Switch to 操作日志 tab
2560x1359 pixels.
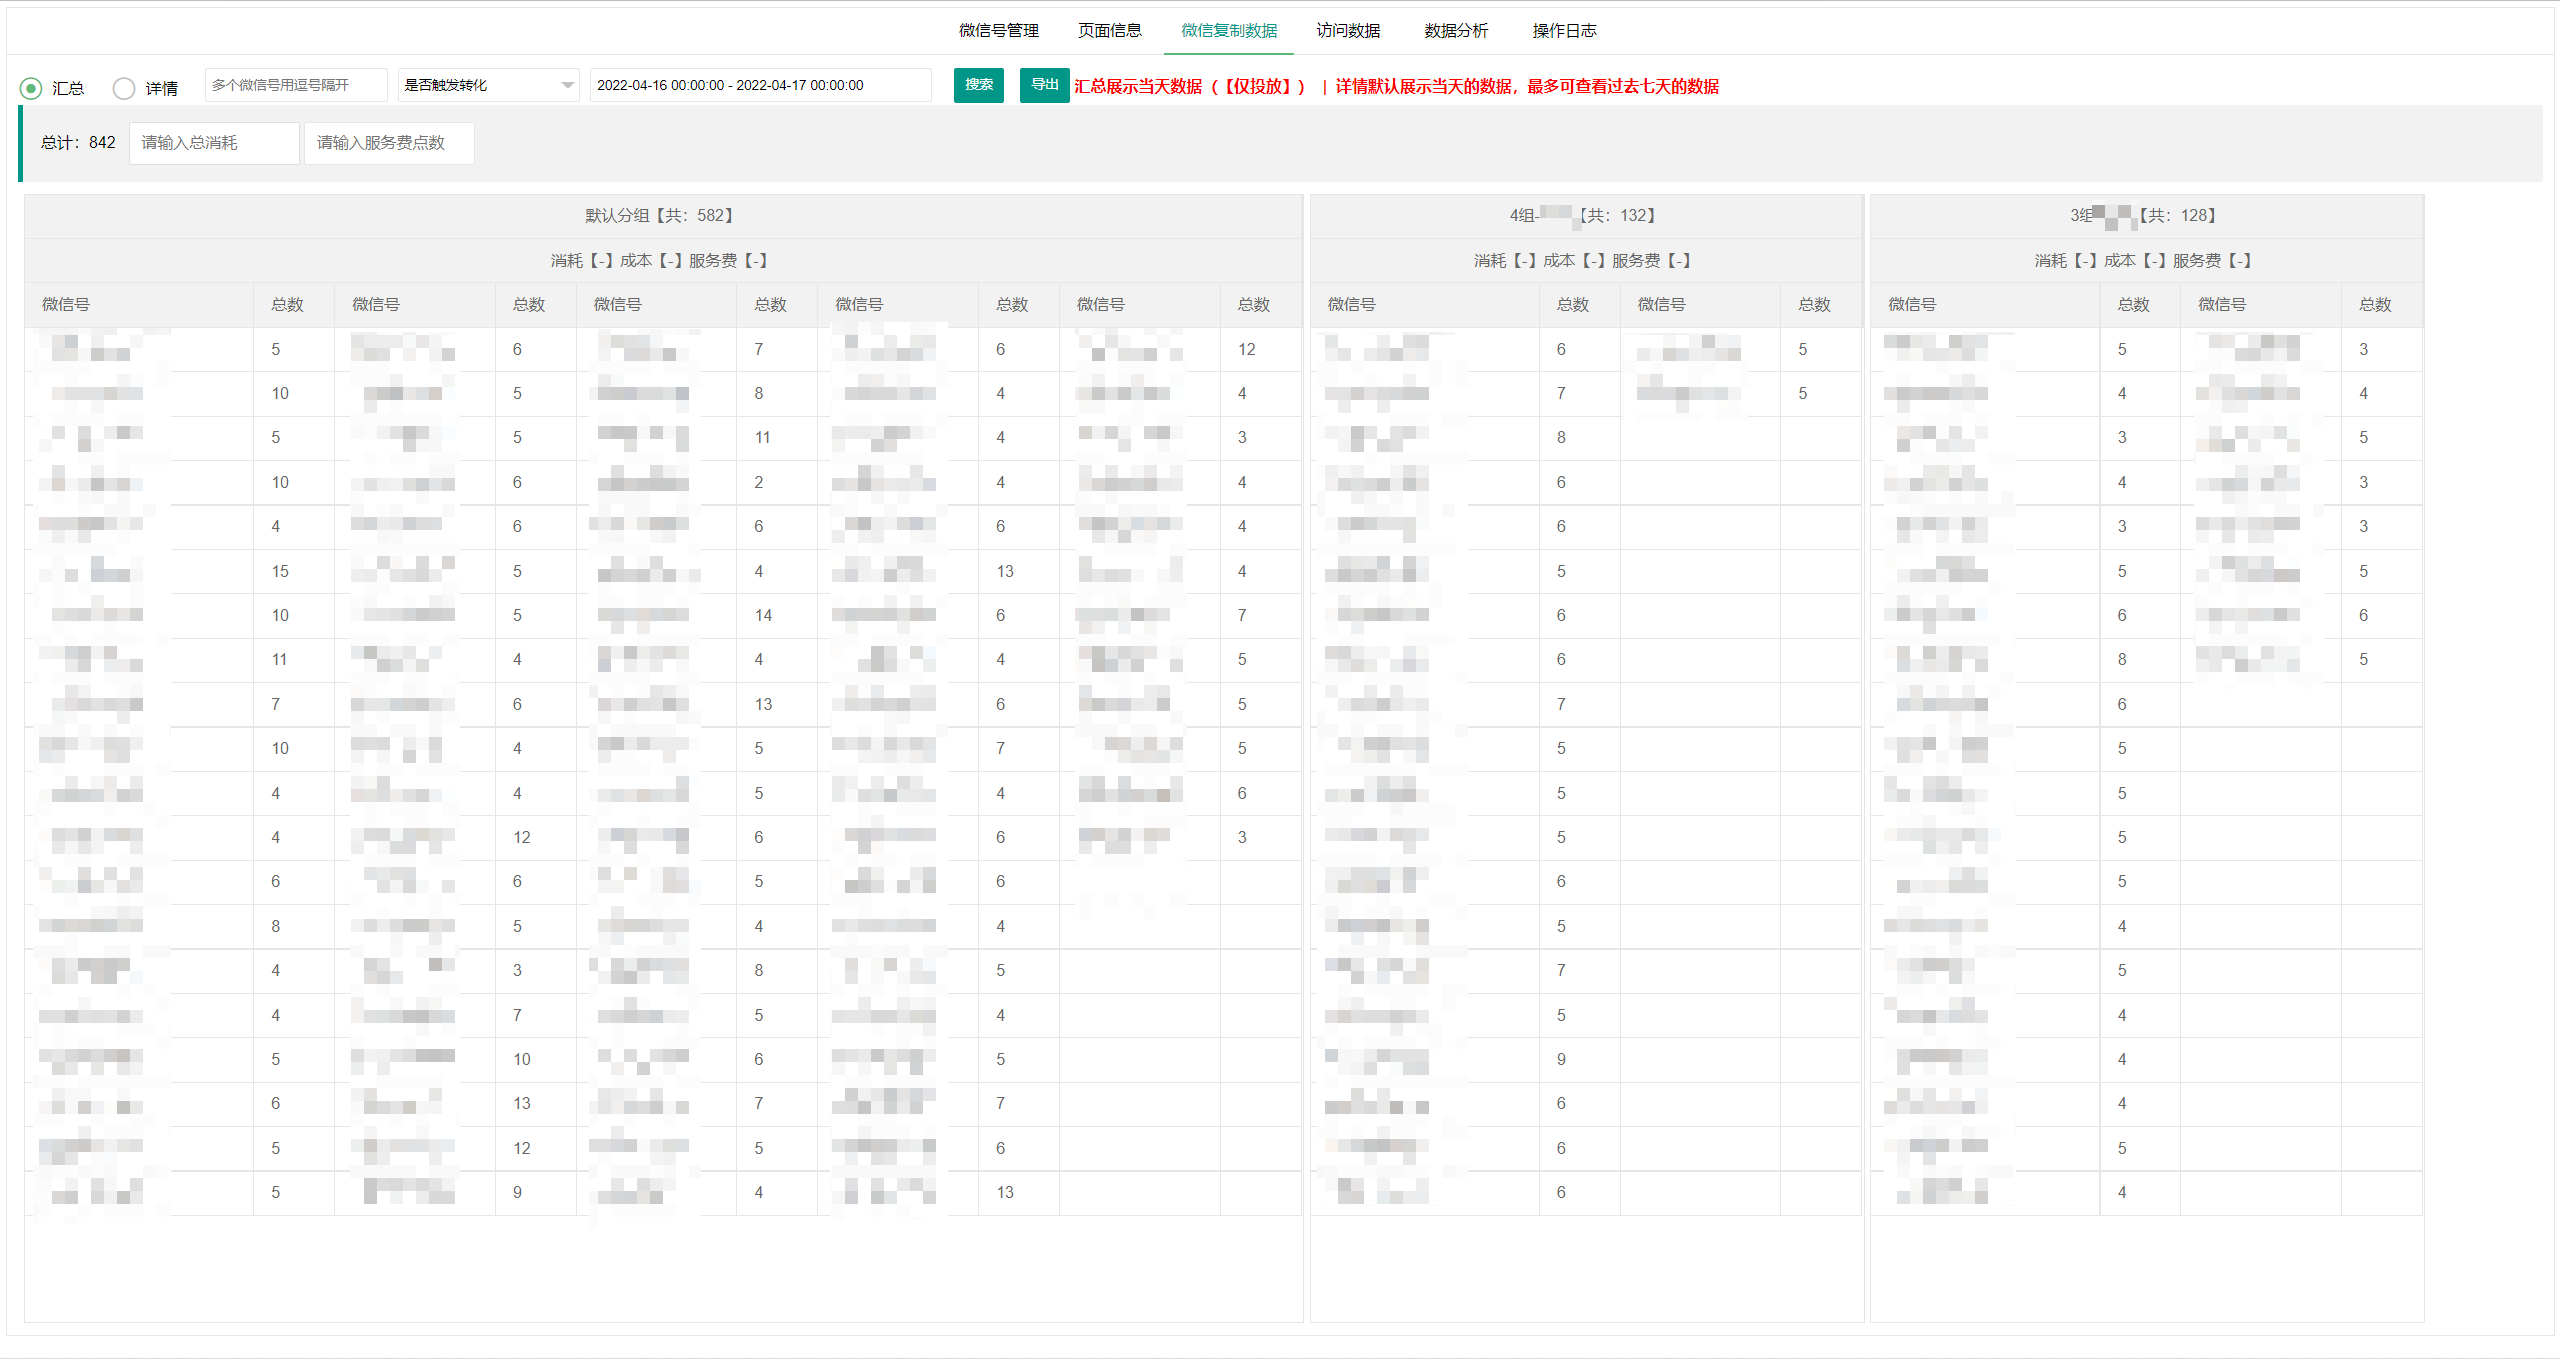click(x=1564, y=30)
